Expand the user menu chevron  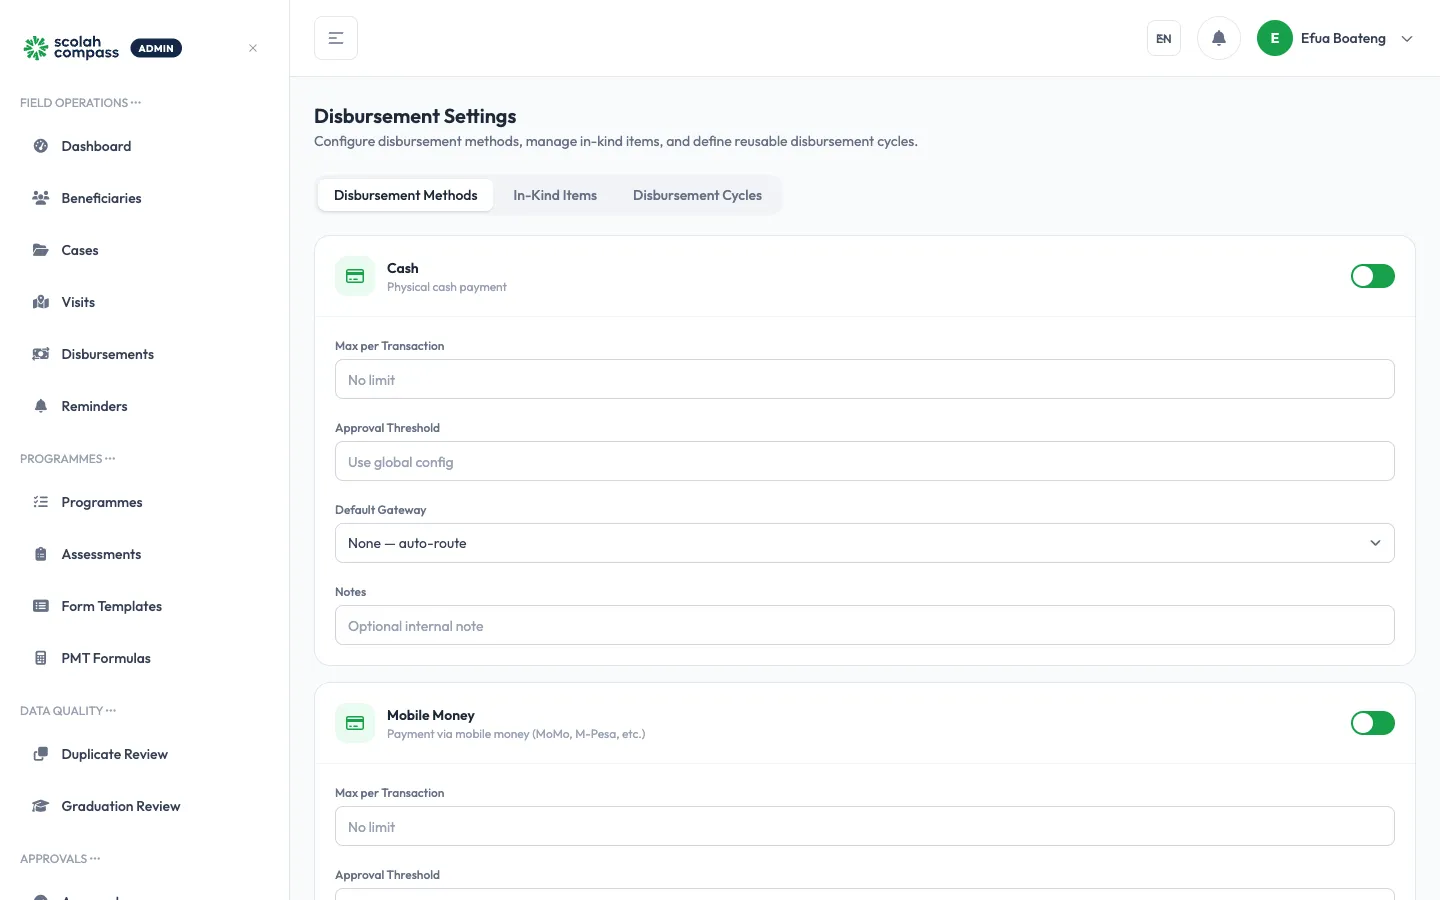[x=1407, y=39]
